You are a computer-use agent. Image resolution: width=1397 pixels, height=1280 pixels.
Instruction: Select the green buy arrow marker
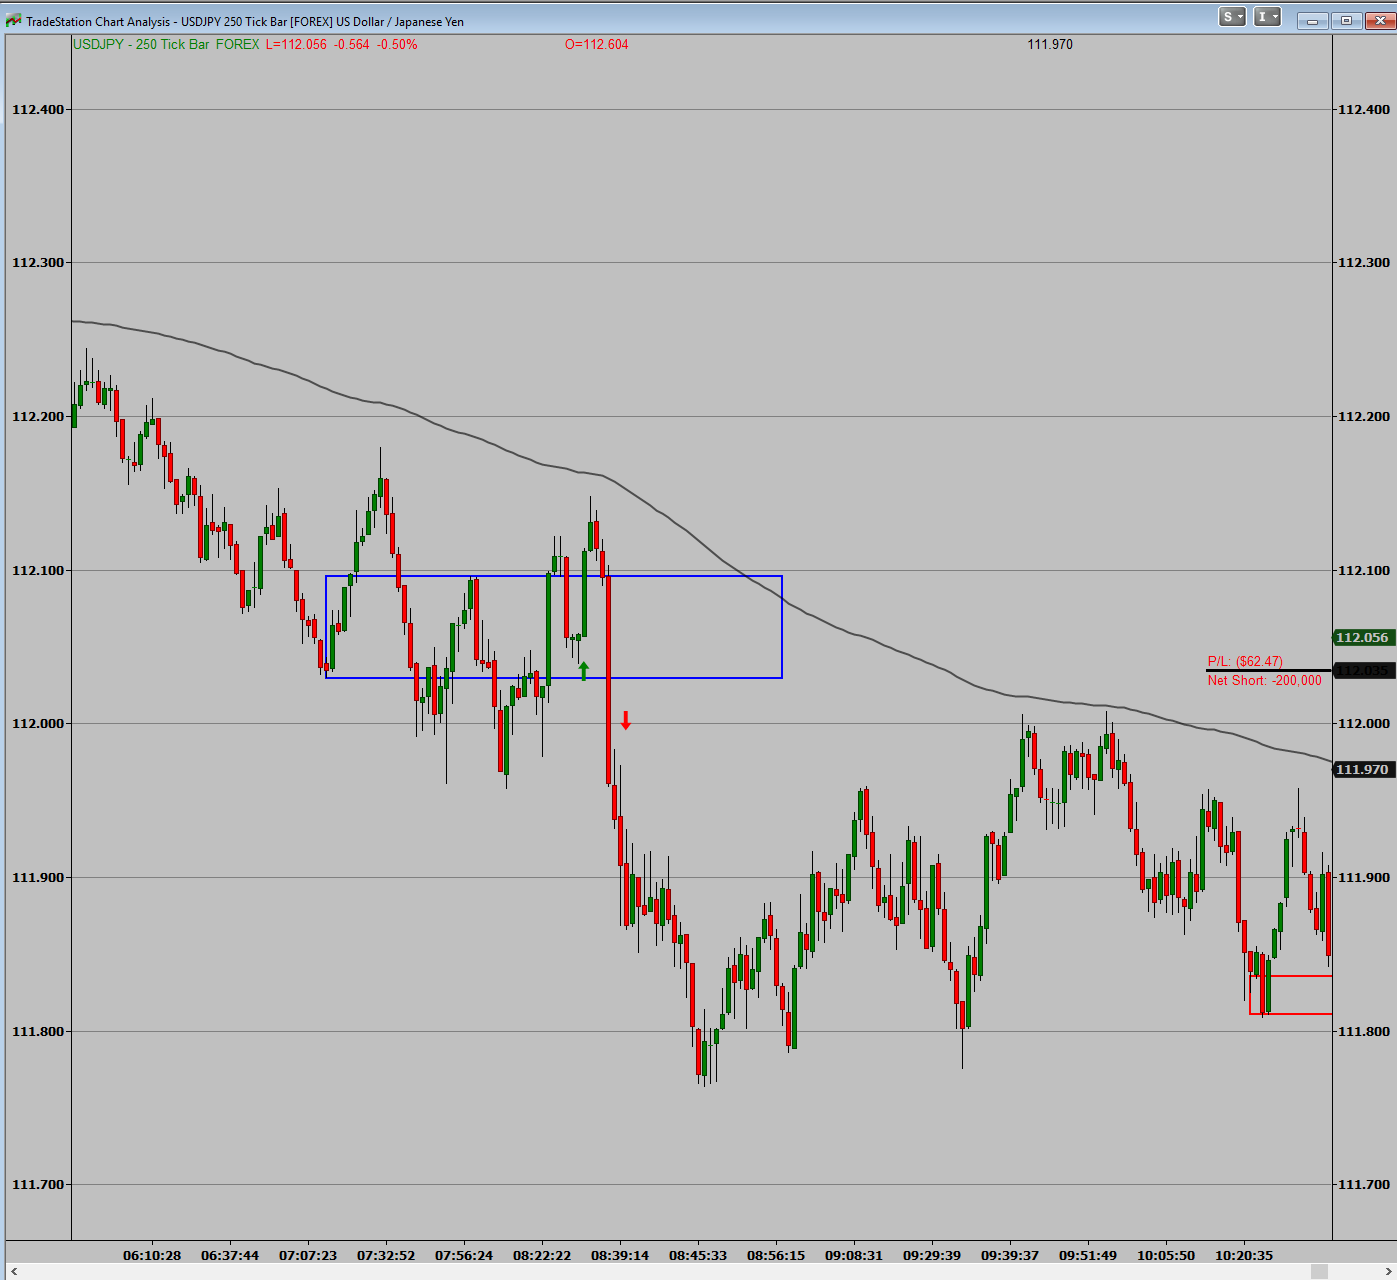point(584,671)
